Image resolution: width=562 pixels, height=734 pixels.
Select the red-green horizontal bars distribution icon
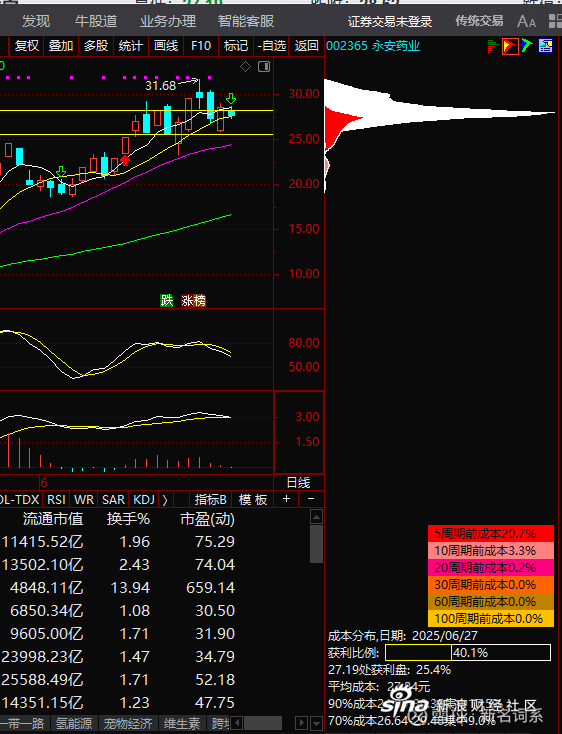pyautogui.click(x=492, y=46)
